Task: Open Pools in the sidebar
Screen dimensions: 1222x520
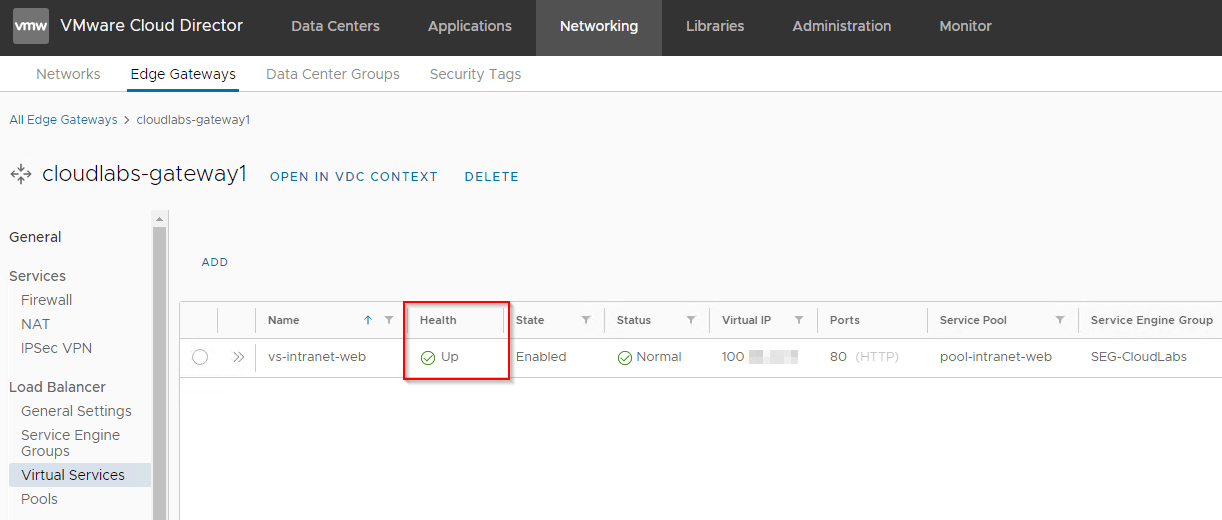Action: pyautogui.click(x=39, y=499)
